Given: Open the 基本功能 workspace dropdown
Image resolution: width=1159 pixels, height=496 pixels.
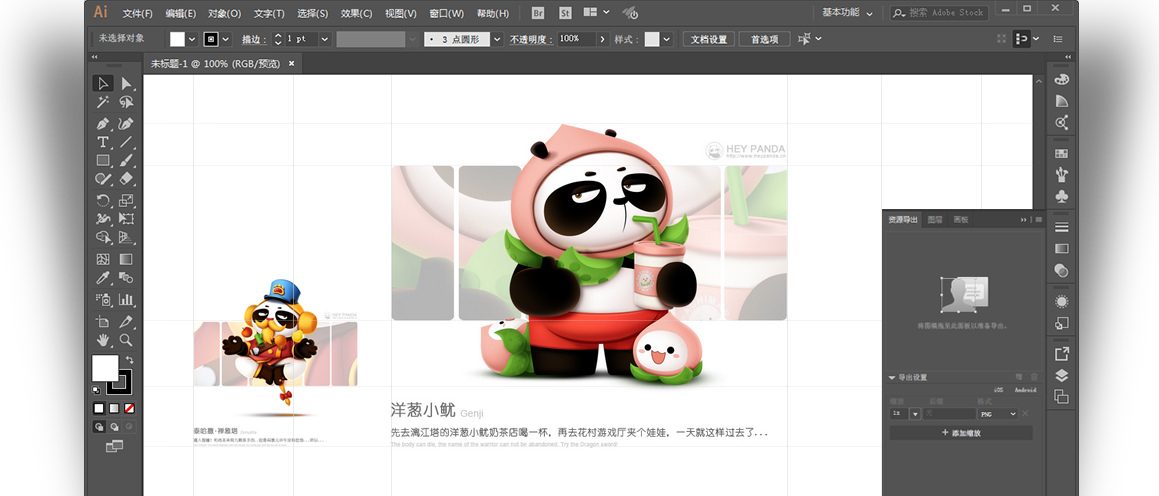Looking at the screenshot, I should (847, 13).
